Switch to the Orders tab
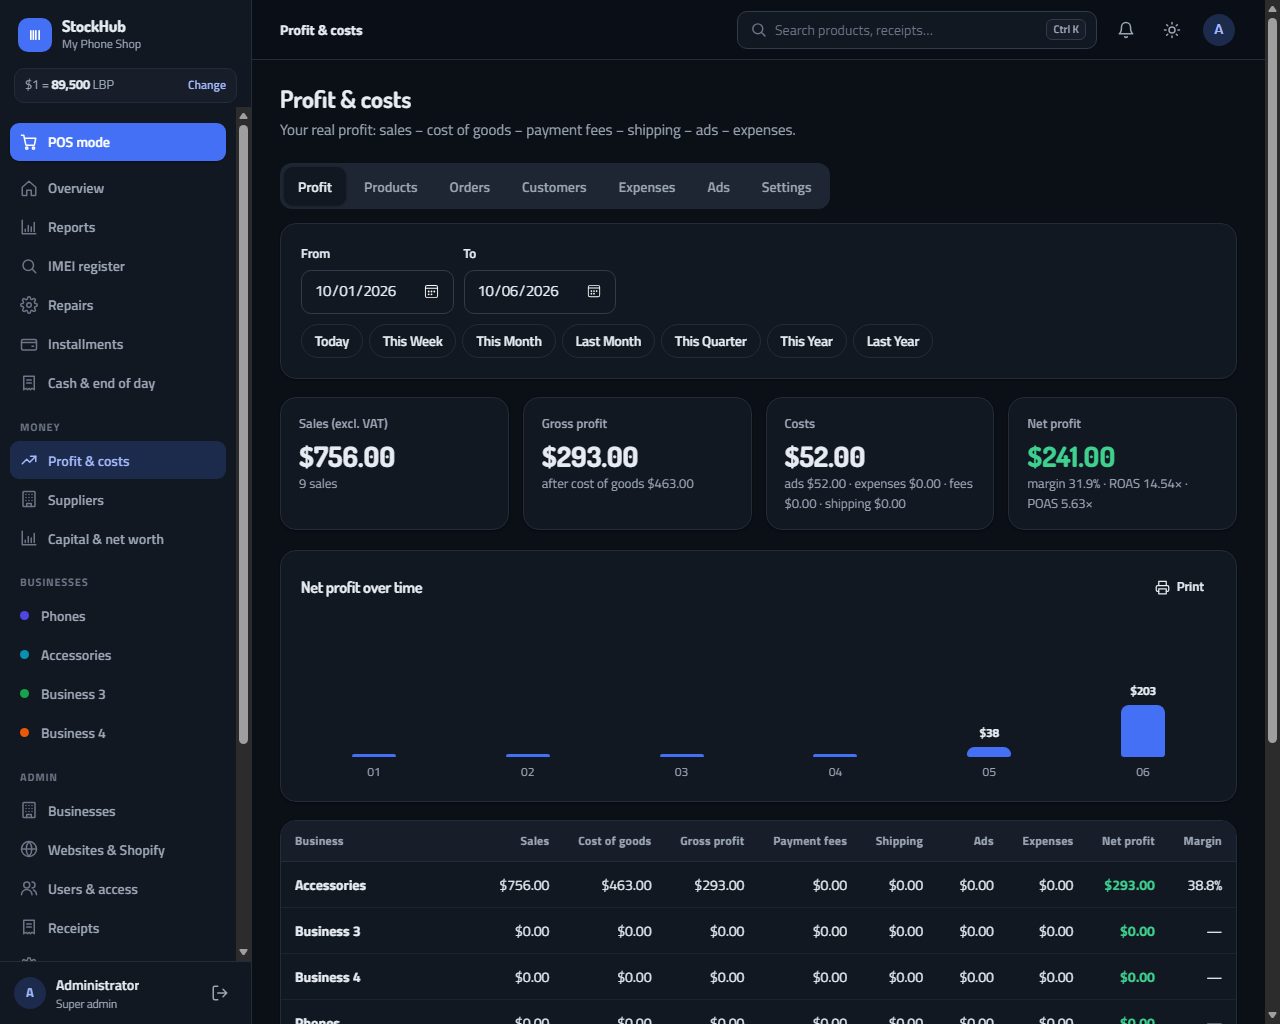This screenshot has height=1024, width=1280. [x=469, y=187]
